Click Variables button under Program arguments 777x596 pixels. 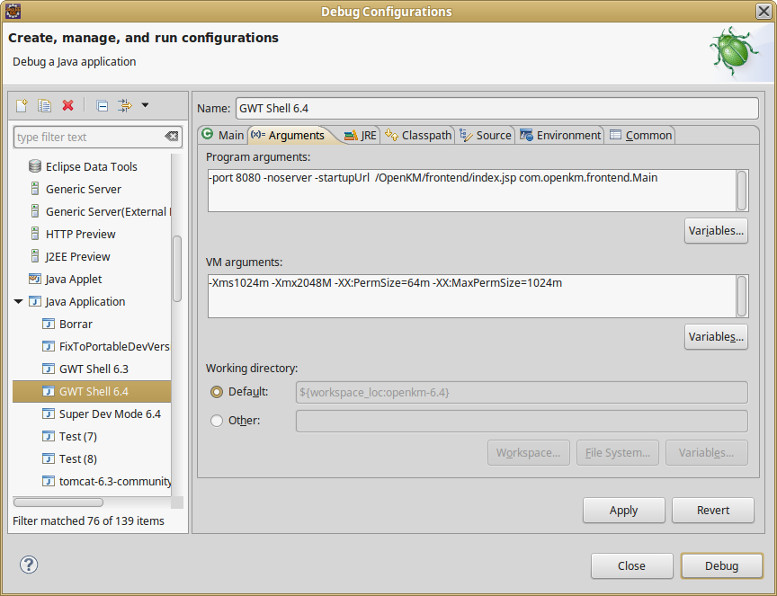pos(716,231)
